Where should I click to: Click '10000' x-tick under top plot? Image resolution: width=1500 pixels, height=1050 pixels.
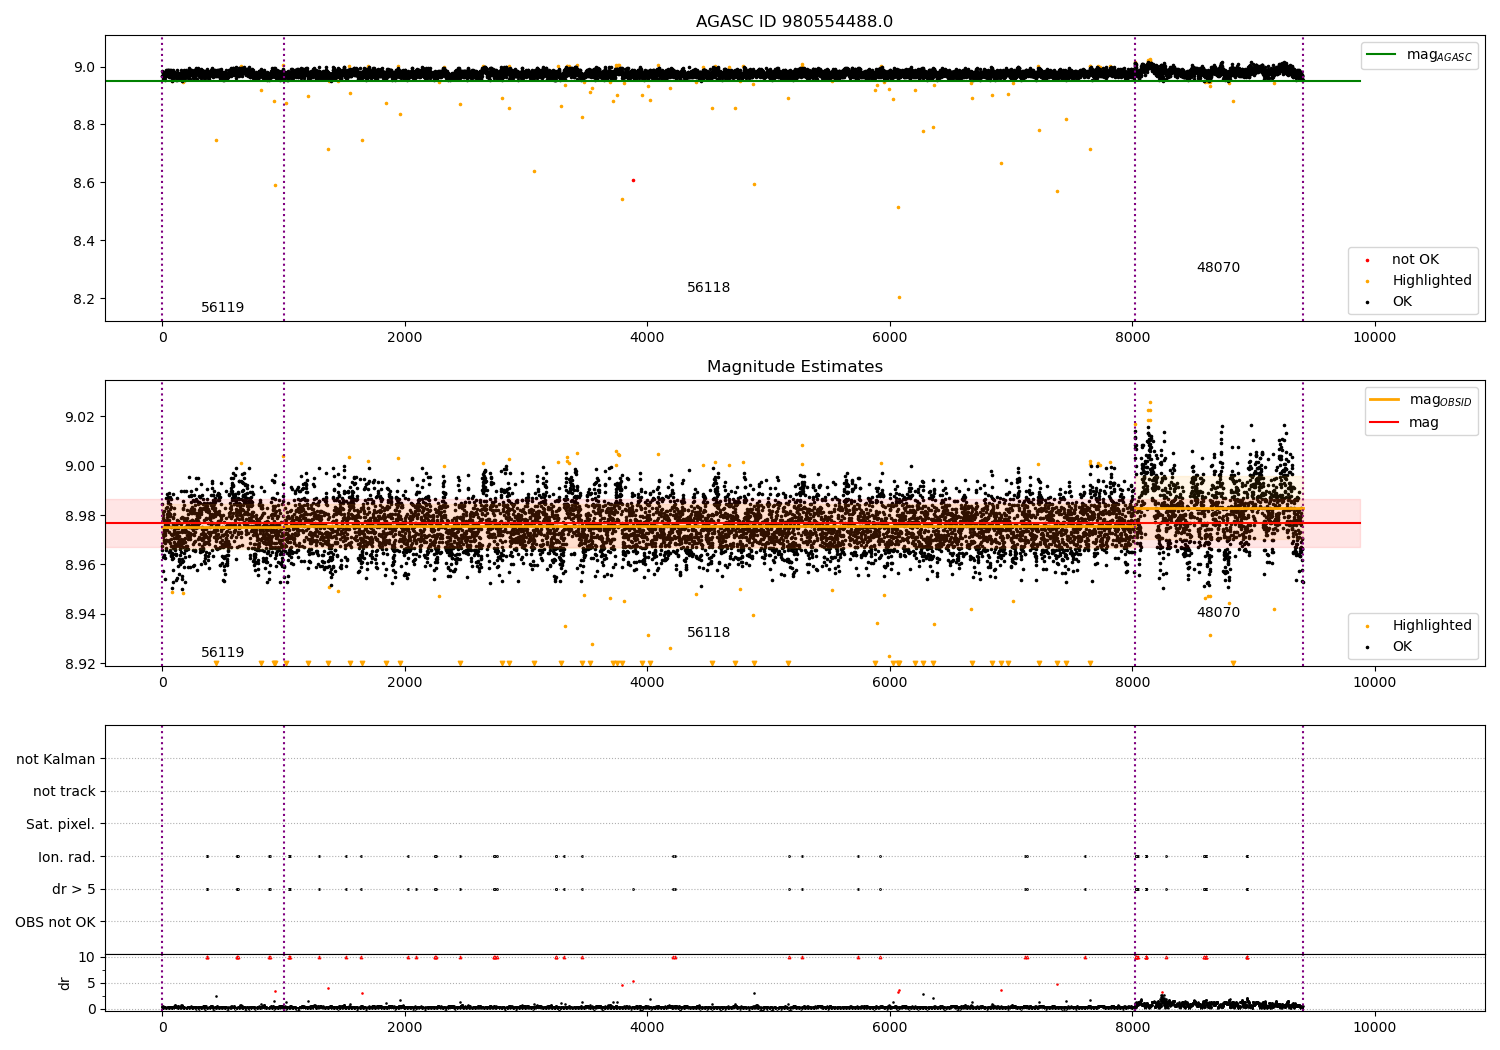pyautogui.click(x=1375, y=338)
